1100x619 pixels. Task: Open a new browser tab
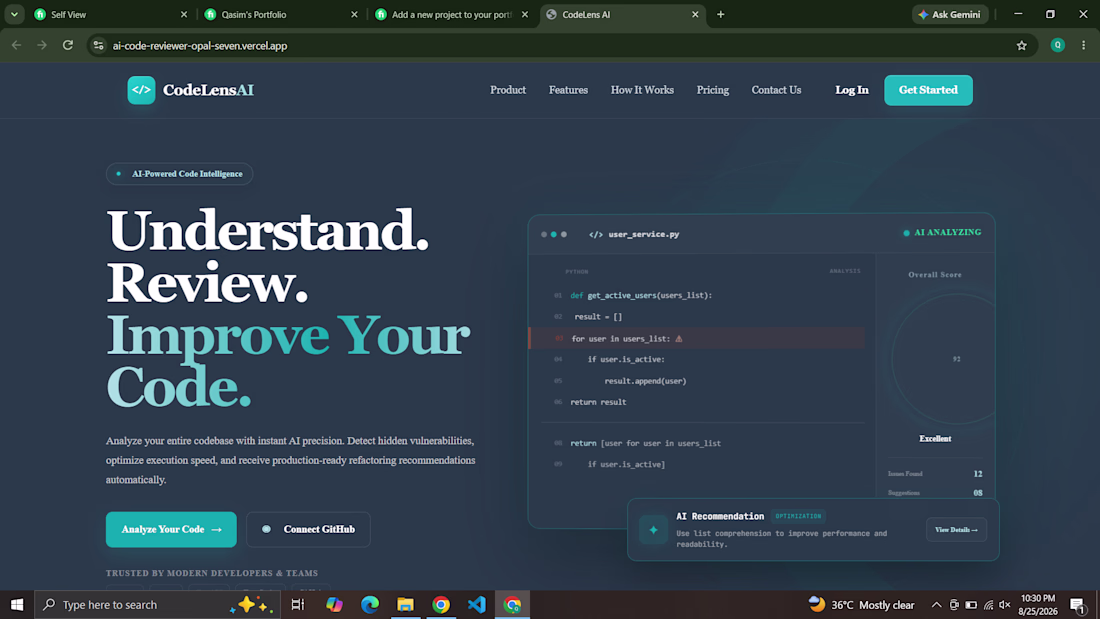point(720,14)
